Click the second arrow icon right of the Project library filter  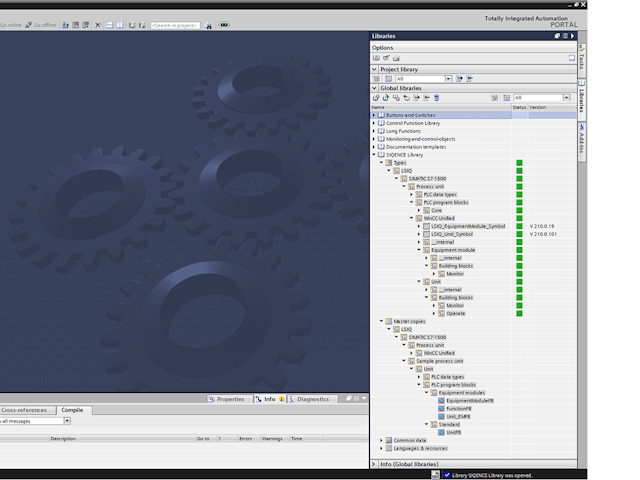tap(469, 78)
